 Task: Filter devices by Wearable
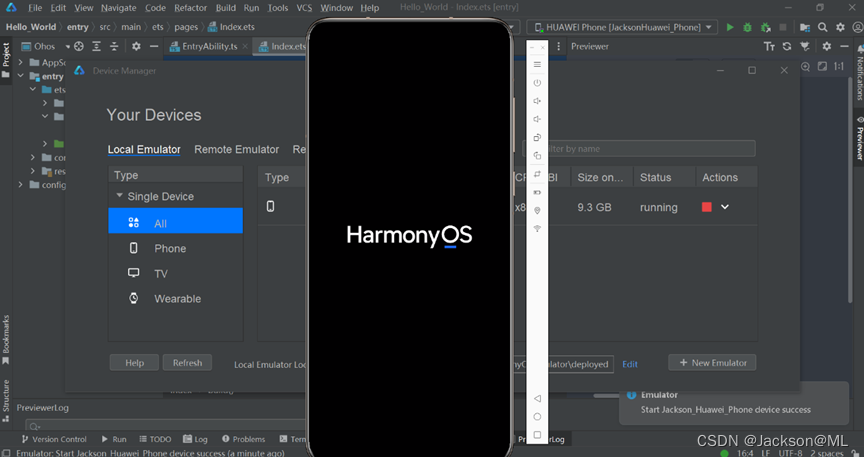[x=175, y=299]
